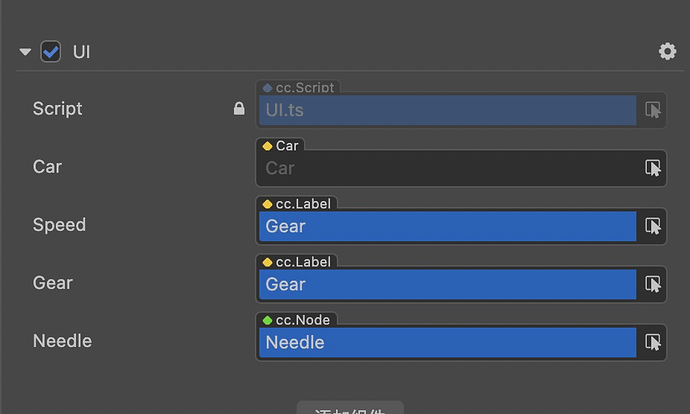
Task: Click the cc.Node type badge above Needle
Action: point(297,320)
